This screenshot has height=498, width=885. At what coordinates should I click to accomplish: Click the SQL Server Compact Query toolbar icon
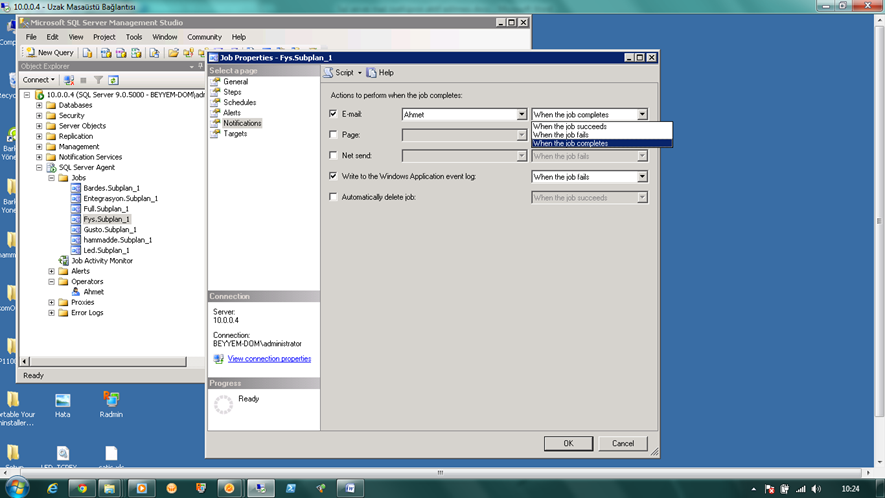pyautogui.click(x=154, y=53)
